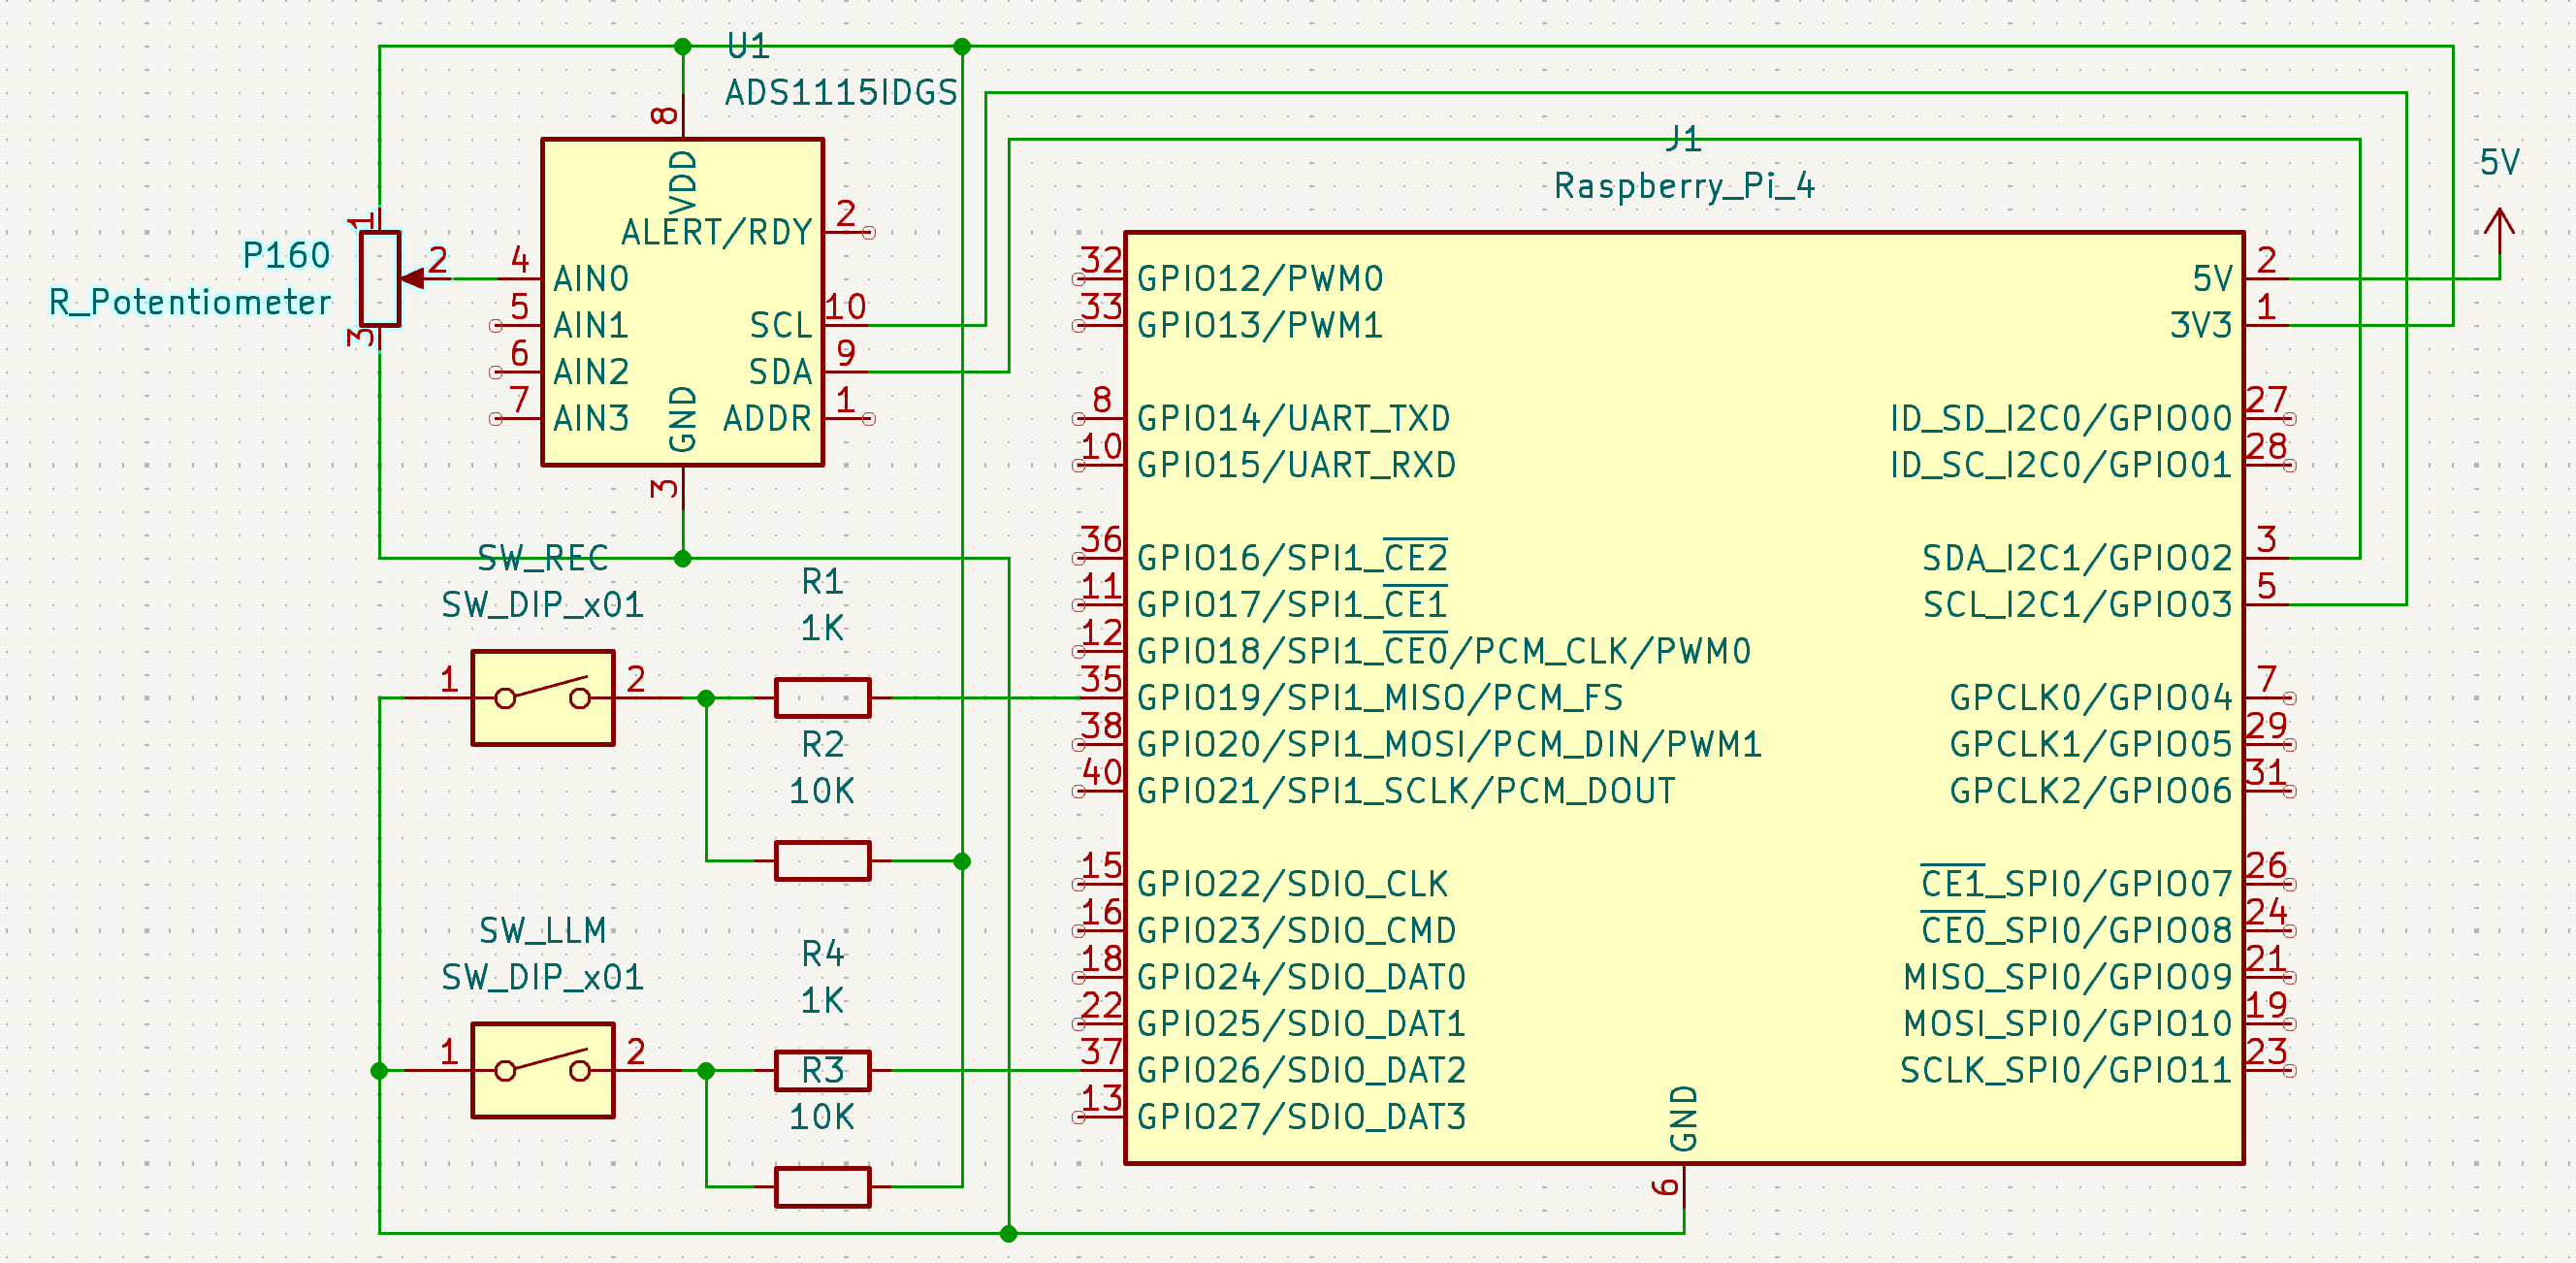The image size is (2576, 1263).
Task: Click the MOSI_SPI0/GPIO10 pin label
Action: [x=2068, y=1024]
